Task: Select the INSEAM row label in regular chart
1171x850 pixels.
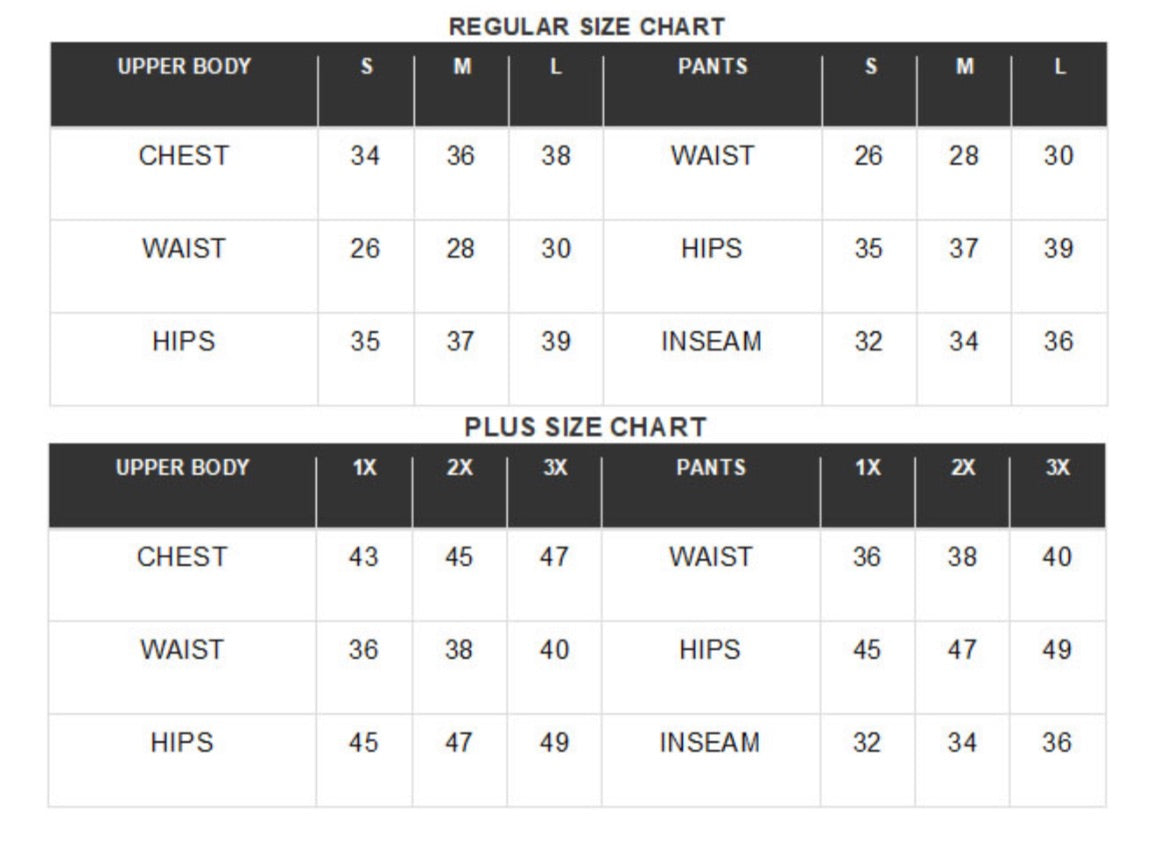Action: pos(711,342)
